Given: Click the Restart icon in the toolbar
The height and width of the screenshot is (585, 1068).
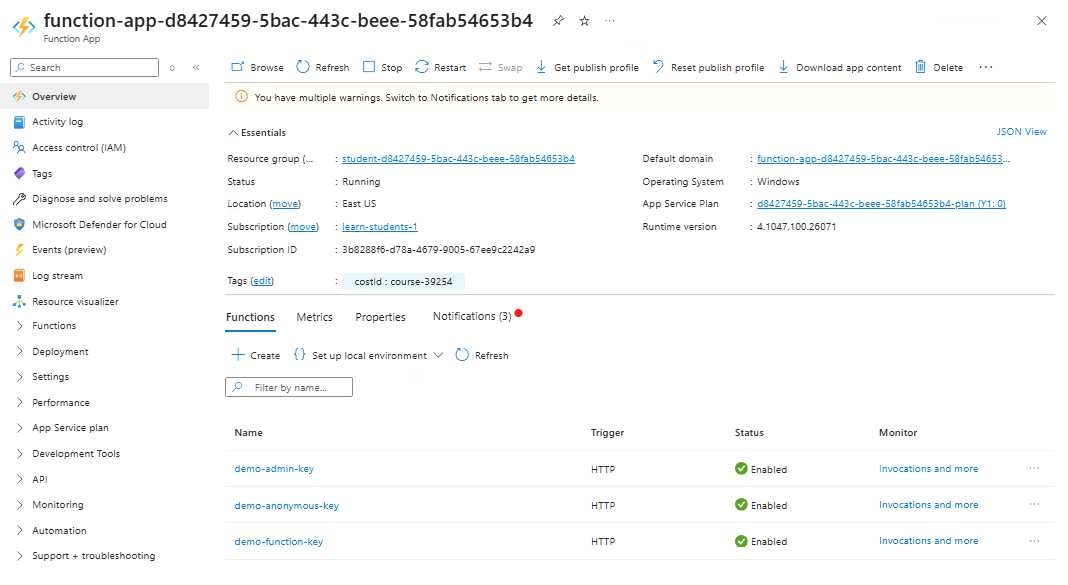Looking at the screenshot, I should pyautogui.click(x=422, y=67).
